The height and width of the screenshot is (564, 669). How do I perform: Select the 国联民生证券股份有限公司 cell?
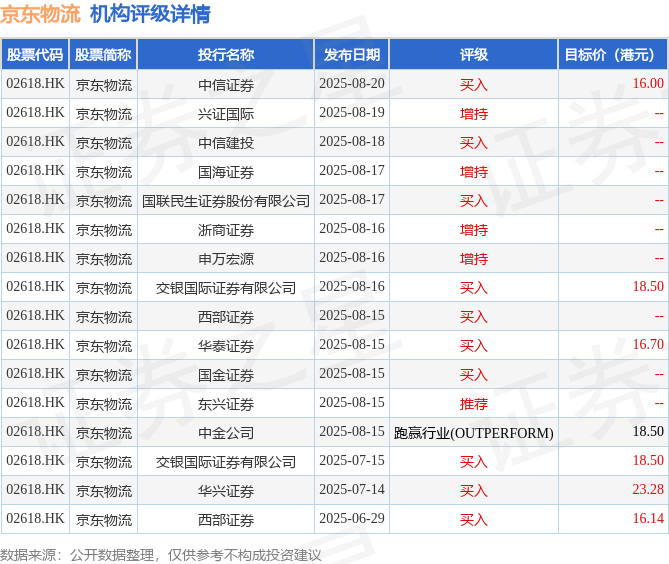(226, 201)
